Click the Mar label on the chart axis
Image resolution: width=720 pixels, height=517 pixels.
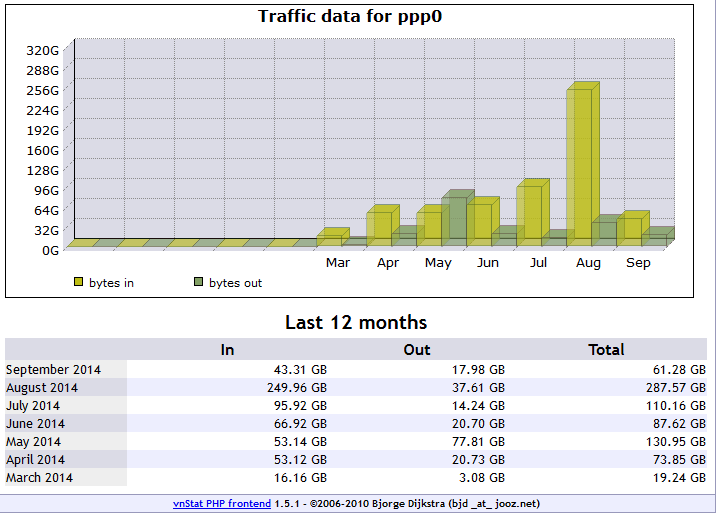click(x=338, y=263)
